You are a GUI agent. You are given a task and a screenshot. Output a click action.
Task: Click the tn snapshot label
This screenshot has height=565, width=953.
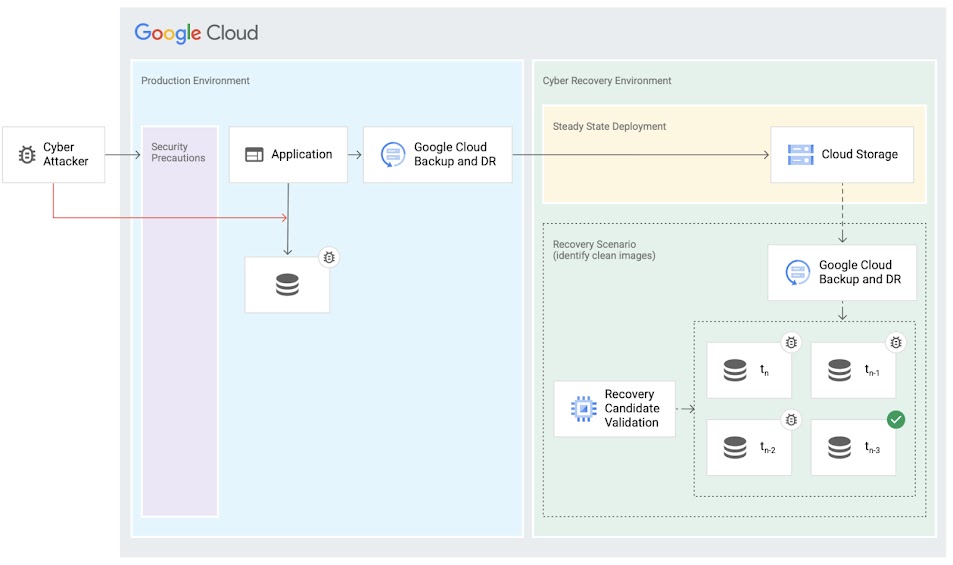764,370
